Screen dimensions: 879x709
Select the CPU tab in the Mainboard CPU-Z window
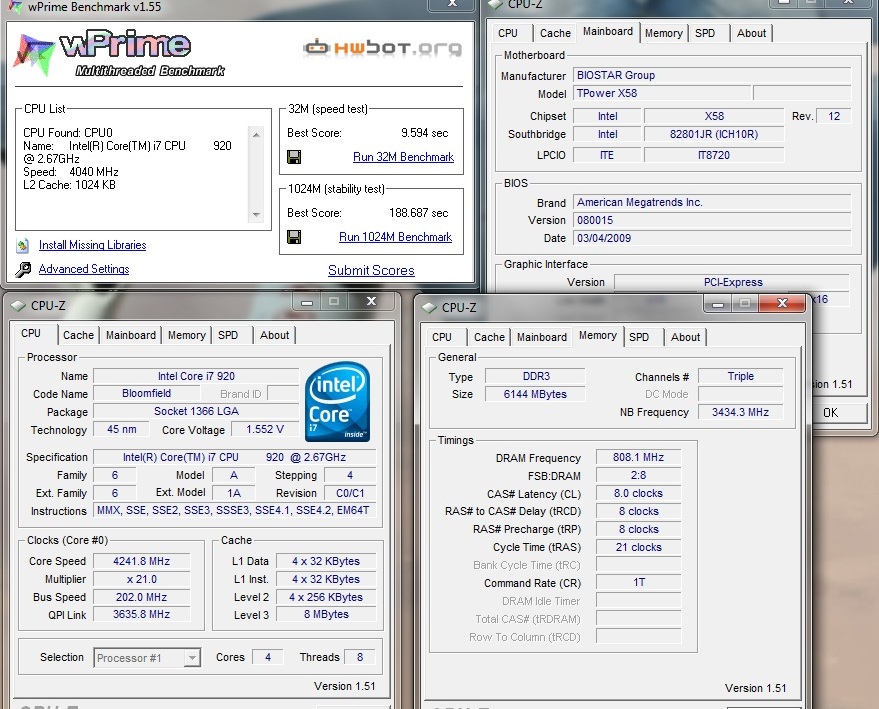point(508,33)
